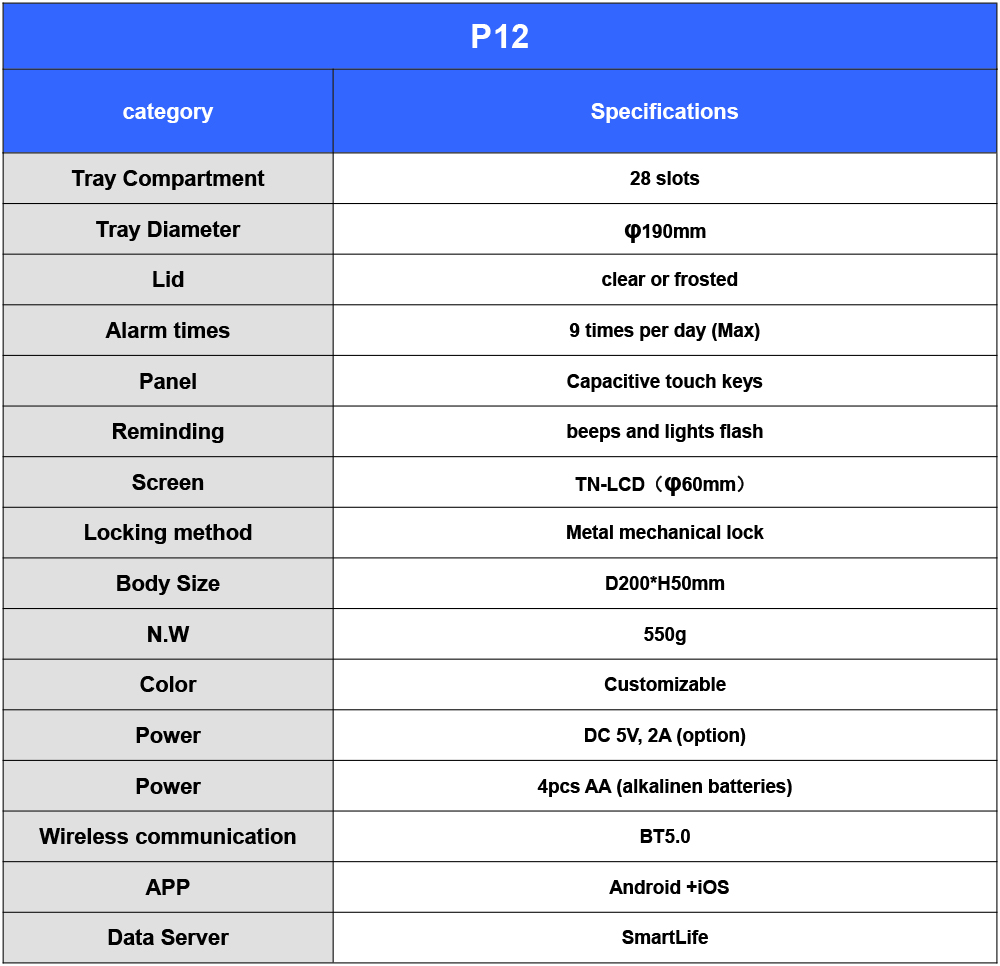
Task: Click the 'clear or frosted' lid value
Action: tap(669, 280)
